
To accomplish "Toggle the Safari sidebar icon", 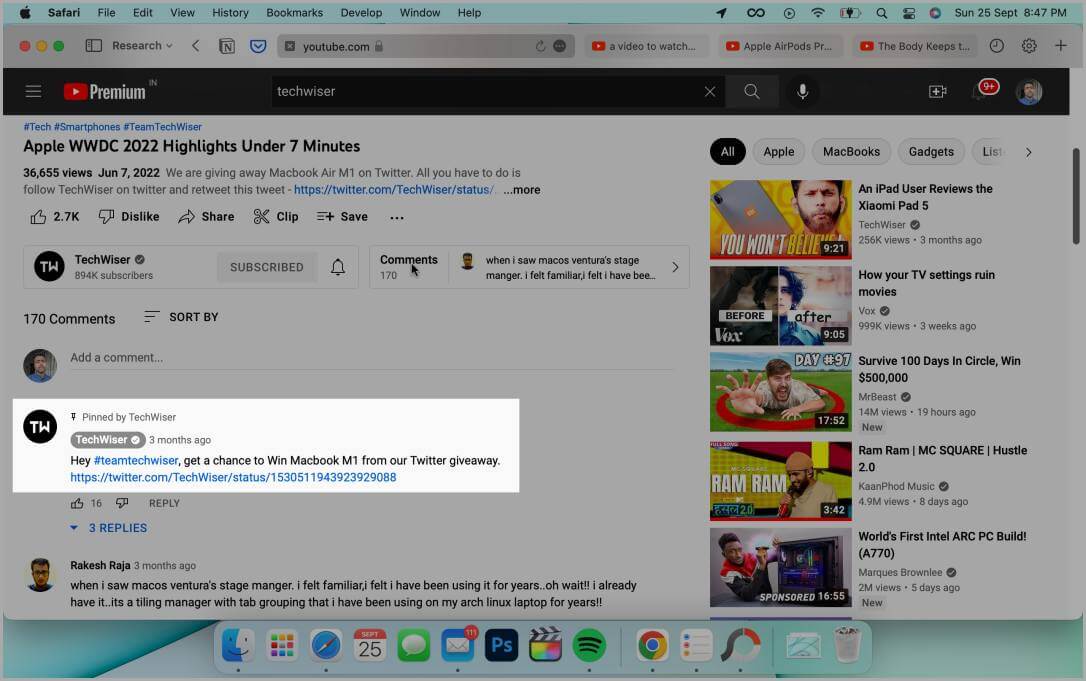I will click(94, 46).
